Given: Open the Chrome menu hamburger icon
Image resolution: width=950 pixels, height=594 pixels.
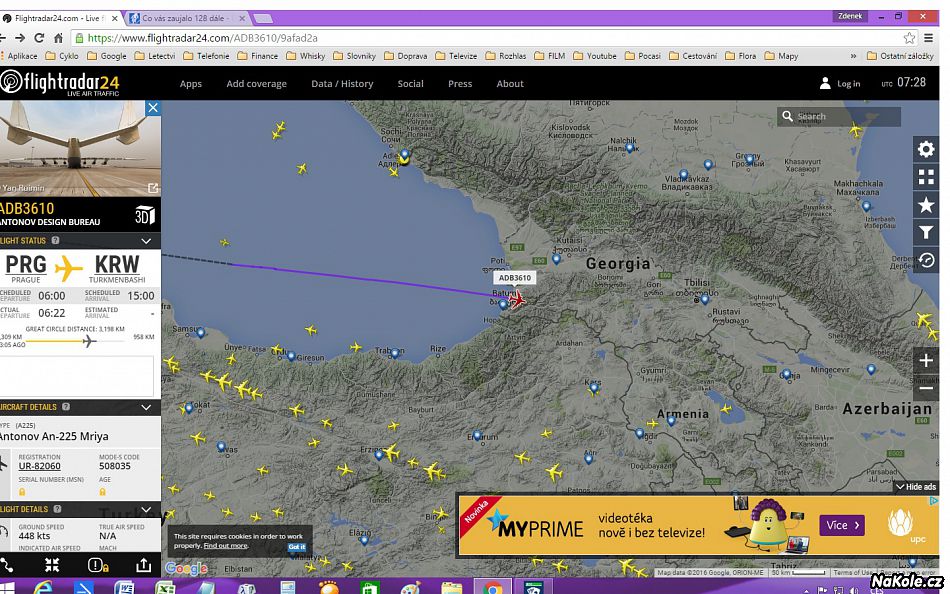Looking at the screenshot, I should pos(928,38).
